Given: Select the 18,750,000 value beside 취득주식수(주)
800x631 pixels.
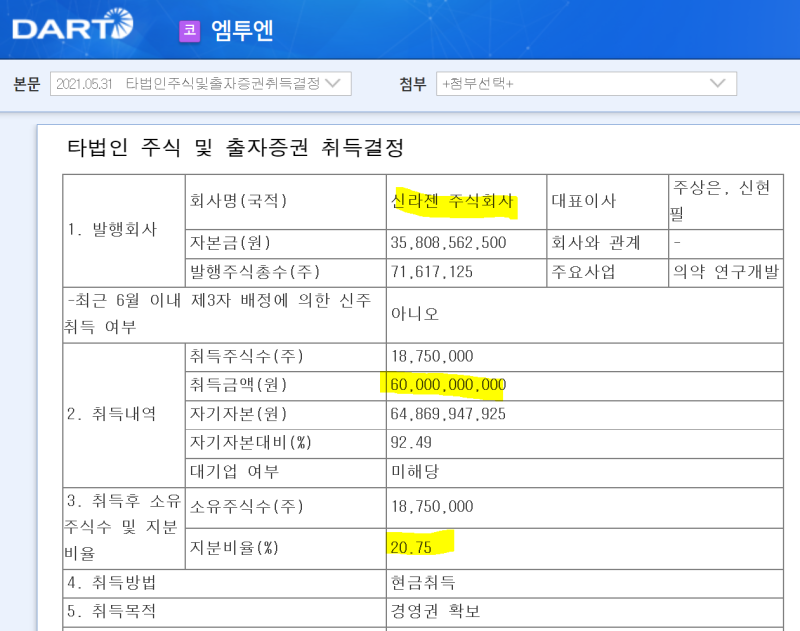Looking at the screenshot, I should click(432, 356).
